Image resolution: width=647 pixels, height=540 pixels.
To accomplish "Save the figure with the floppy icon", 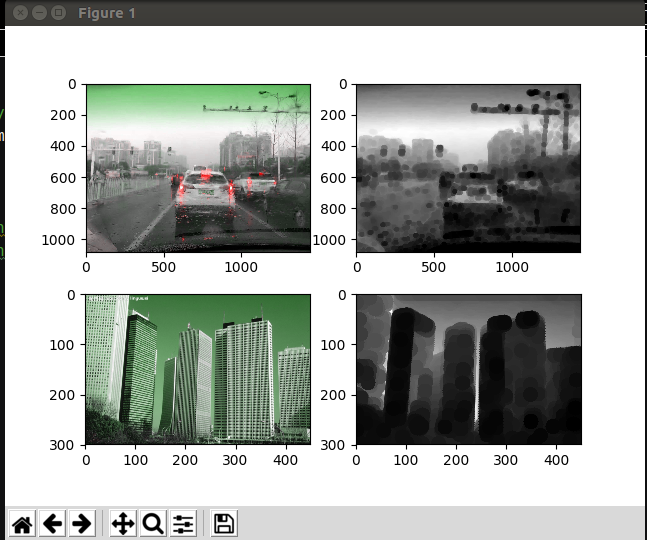I will (x=224, y=523).
